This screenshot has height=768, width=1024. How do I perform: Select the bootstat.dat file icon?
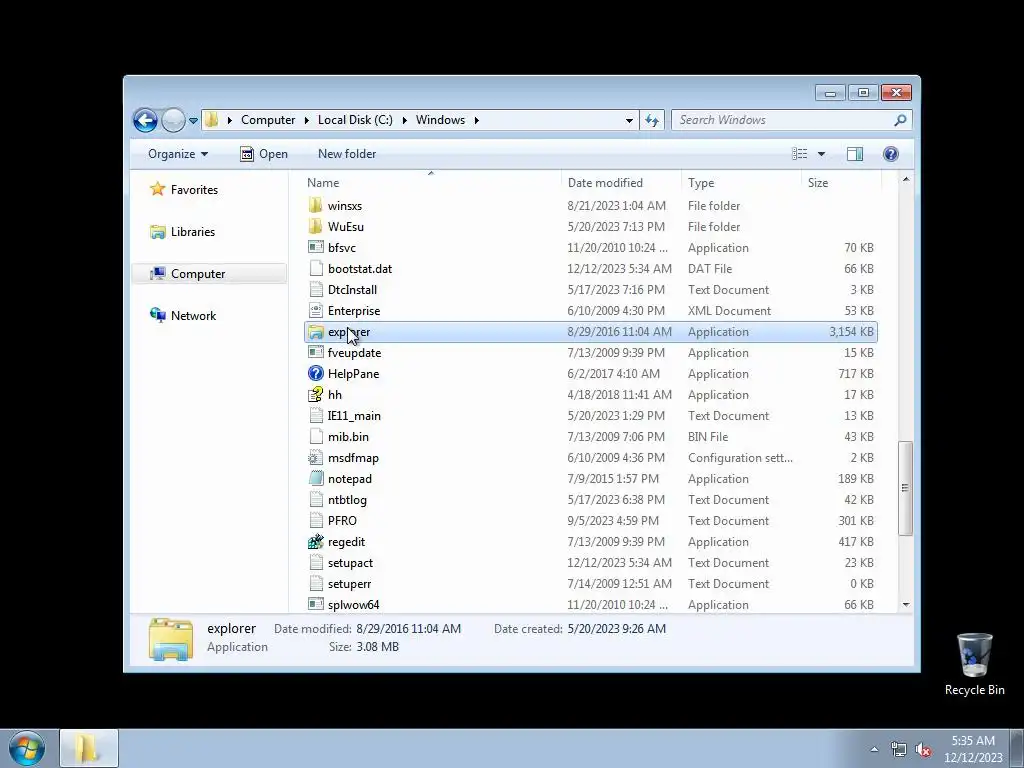pos(315,268)
